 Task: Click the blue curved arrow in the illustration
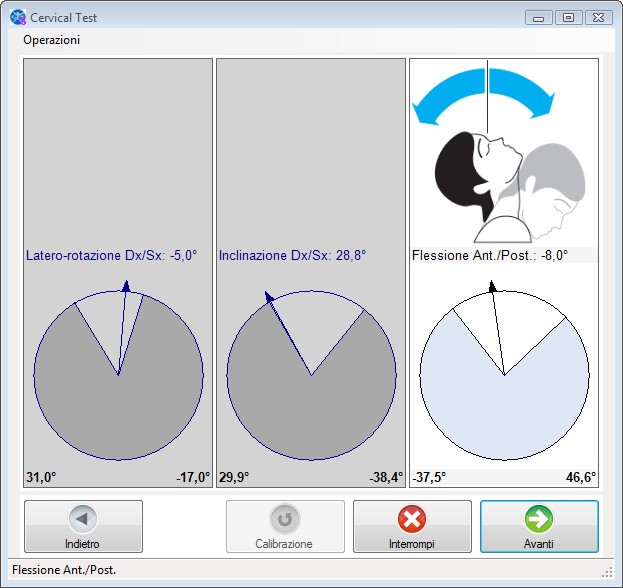pos(483,96)
